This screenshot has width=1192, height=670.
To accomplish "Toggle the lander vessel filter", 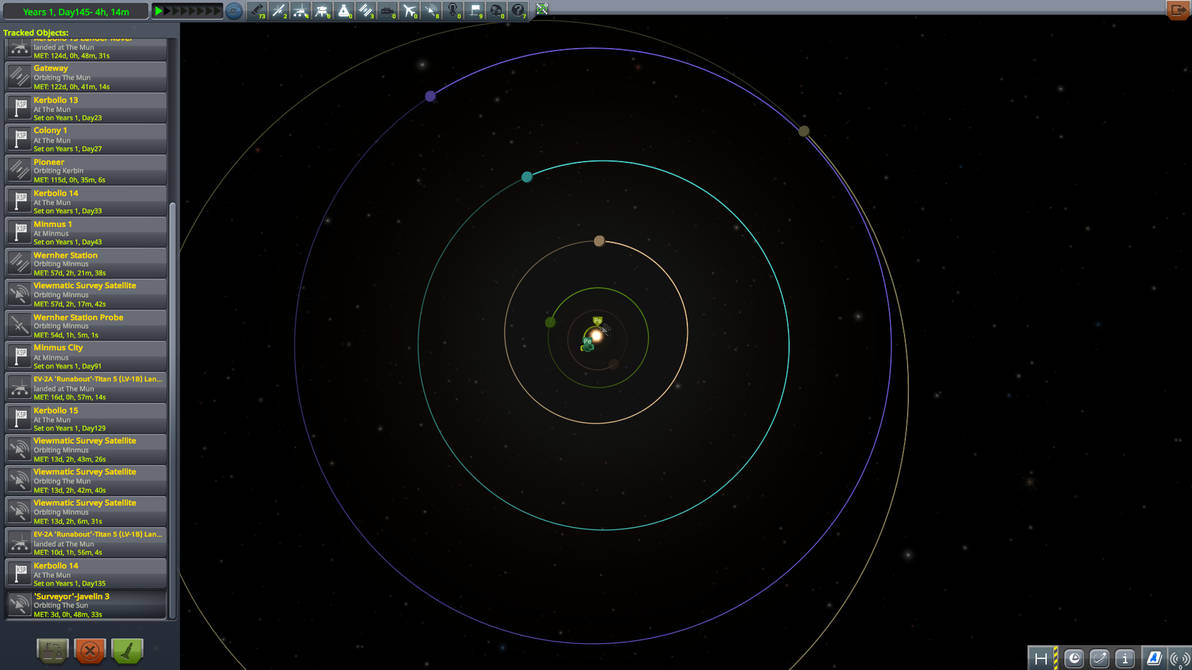I will click(x=322, y=11).
